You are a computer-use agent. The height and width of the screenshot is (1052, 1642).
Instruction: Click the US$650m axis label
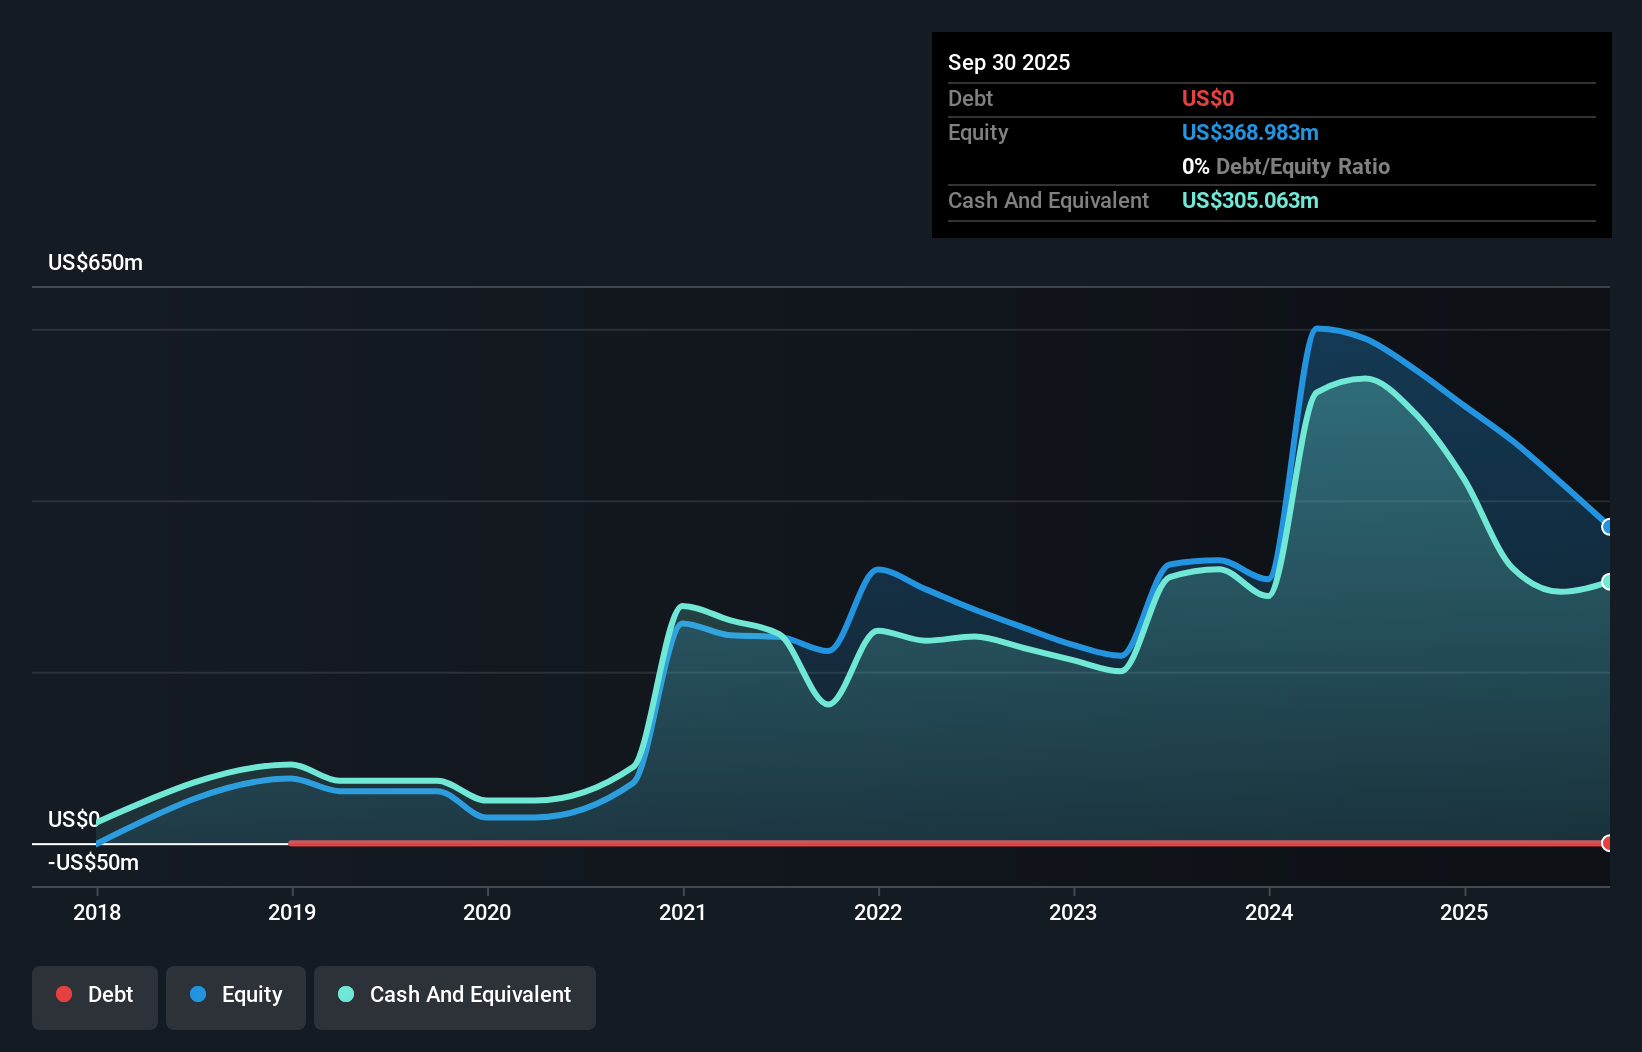pyautogui.click(x=94, y=262)
